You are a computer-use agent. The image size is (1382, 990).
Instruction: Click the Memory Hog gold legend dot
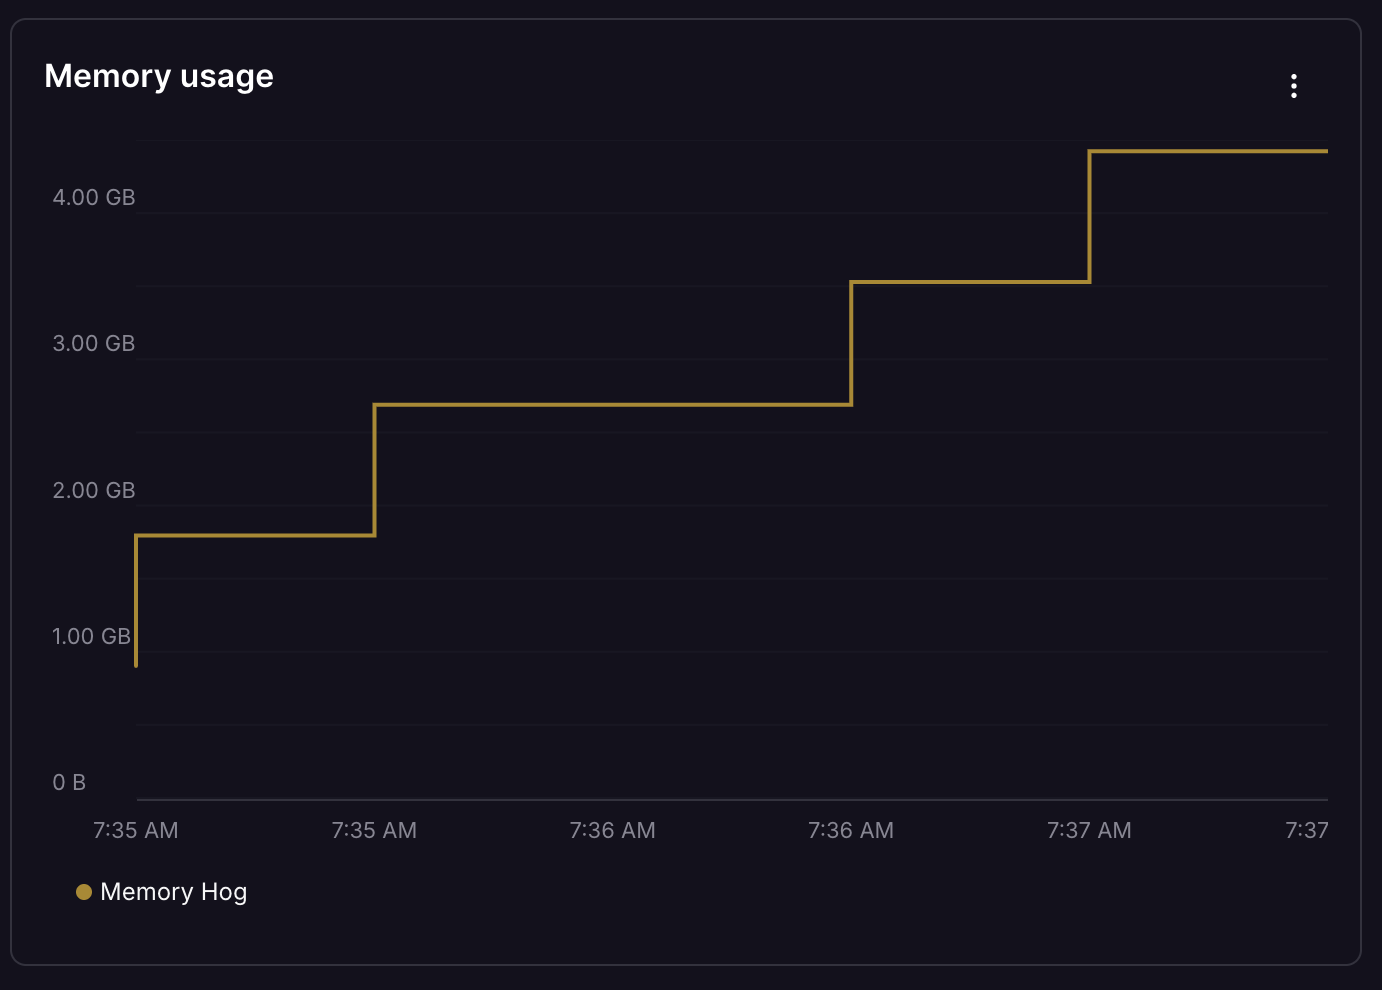pyautogui.click(x=84, y=892)
